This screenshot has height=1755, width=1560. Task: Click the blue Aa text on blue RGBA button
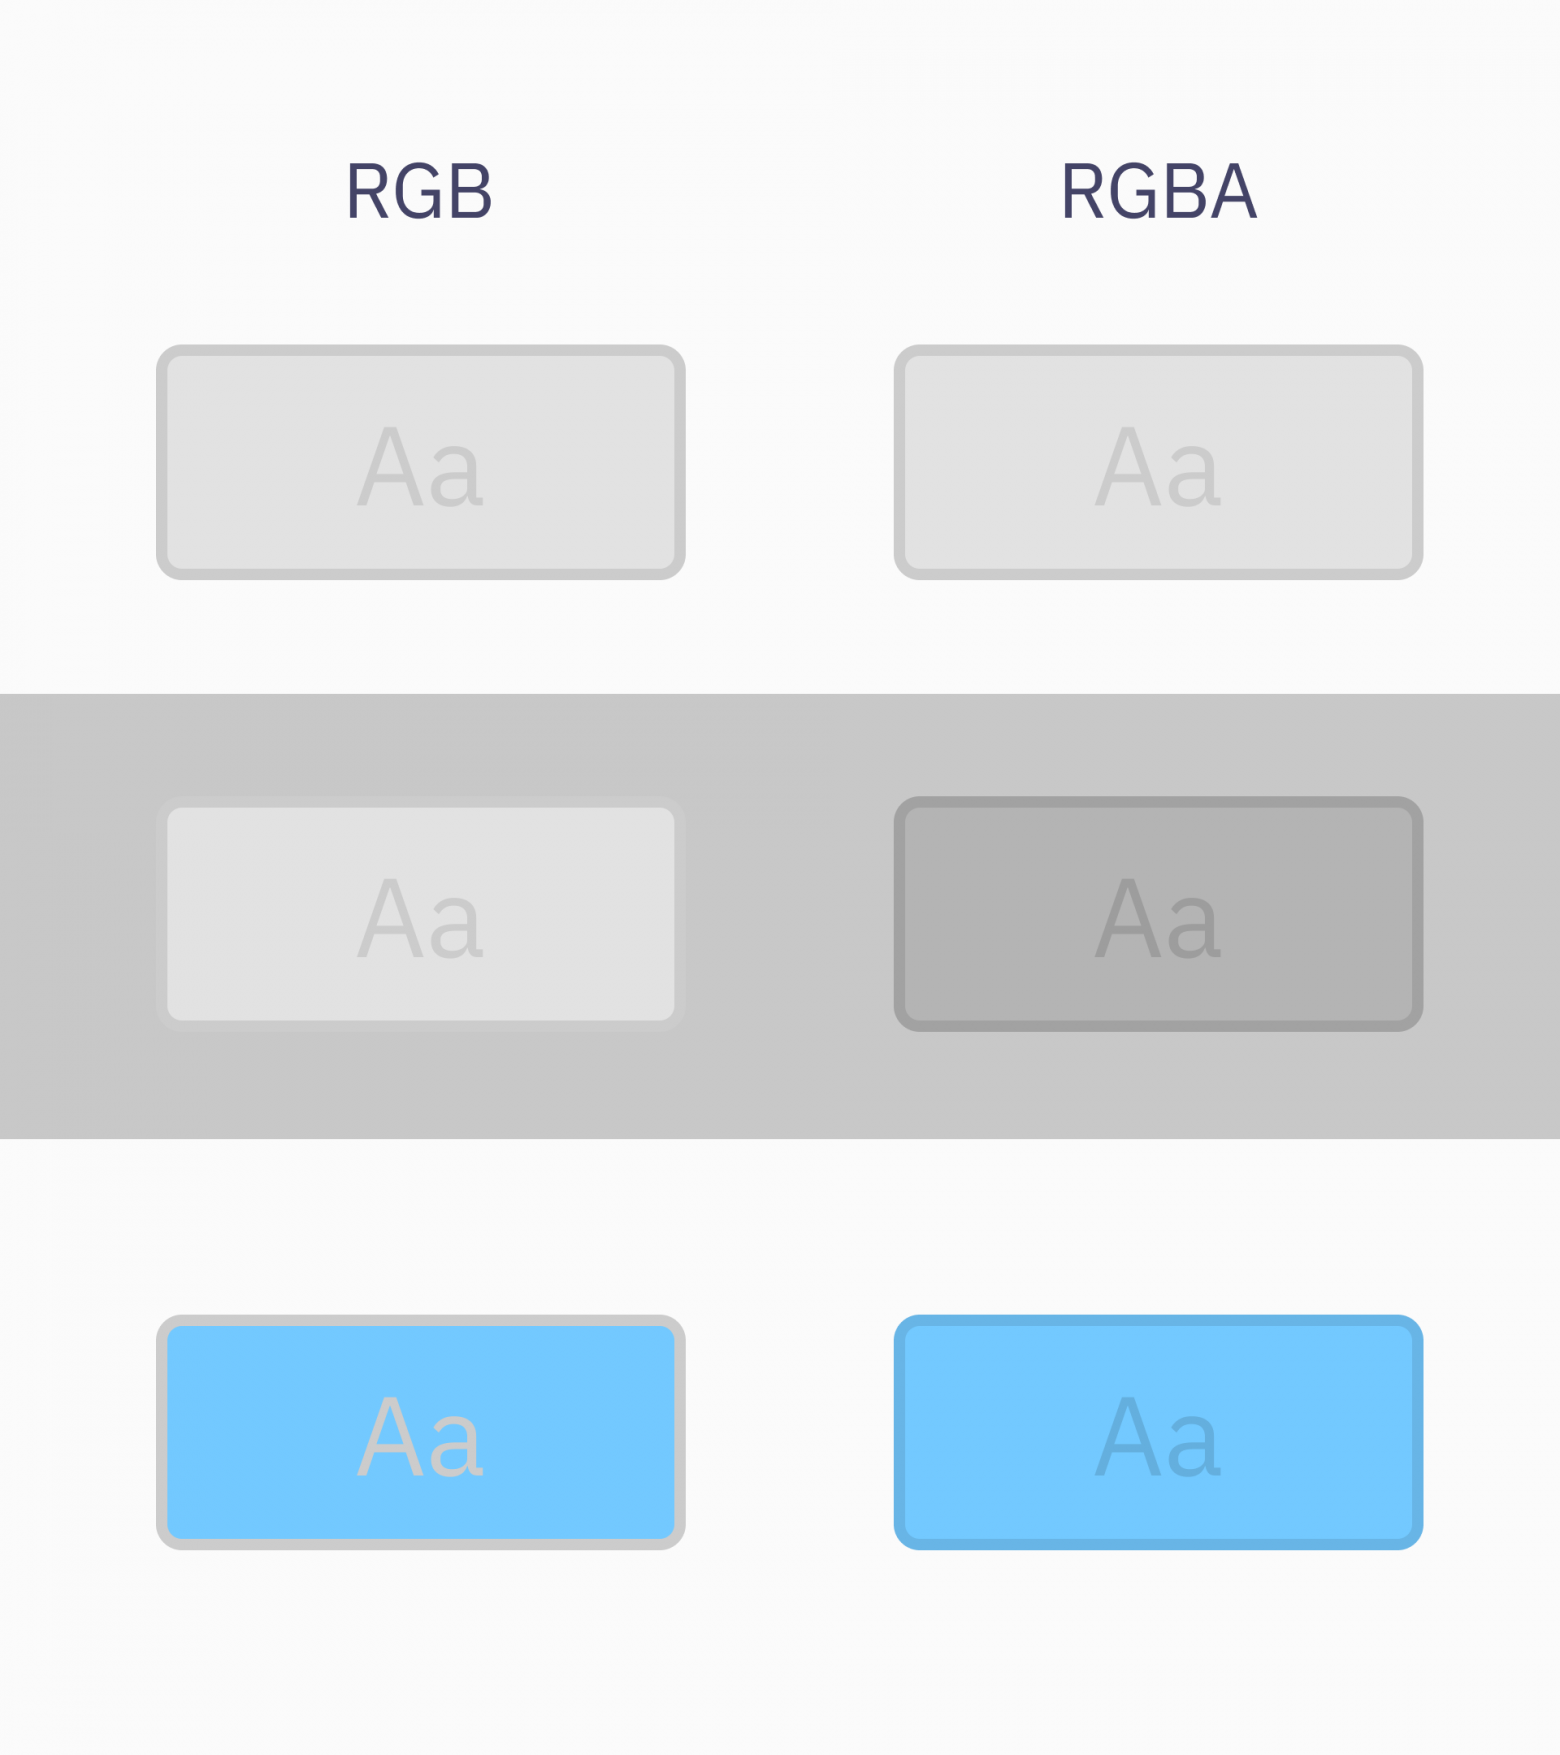pos(1158,1437)
